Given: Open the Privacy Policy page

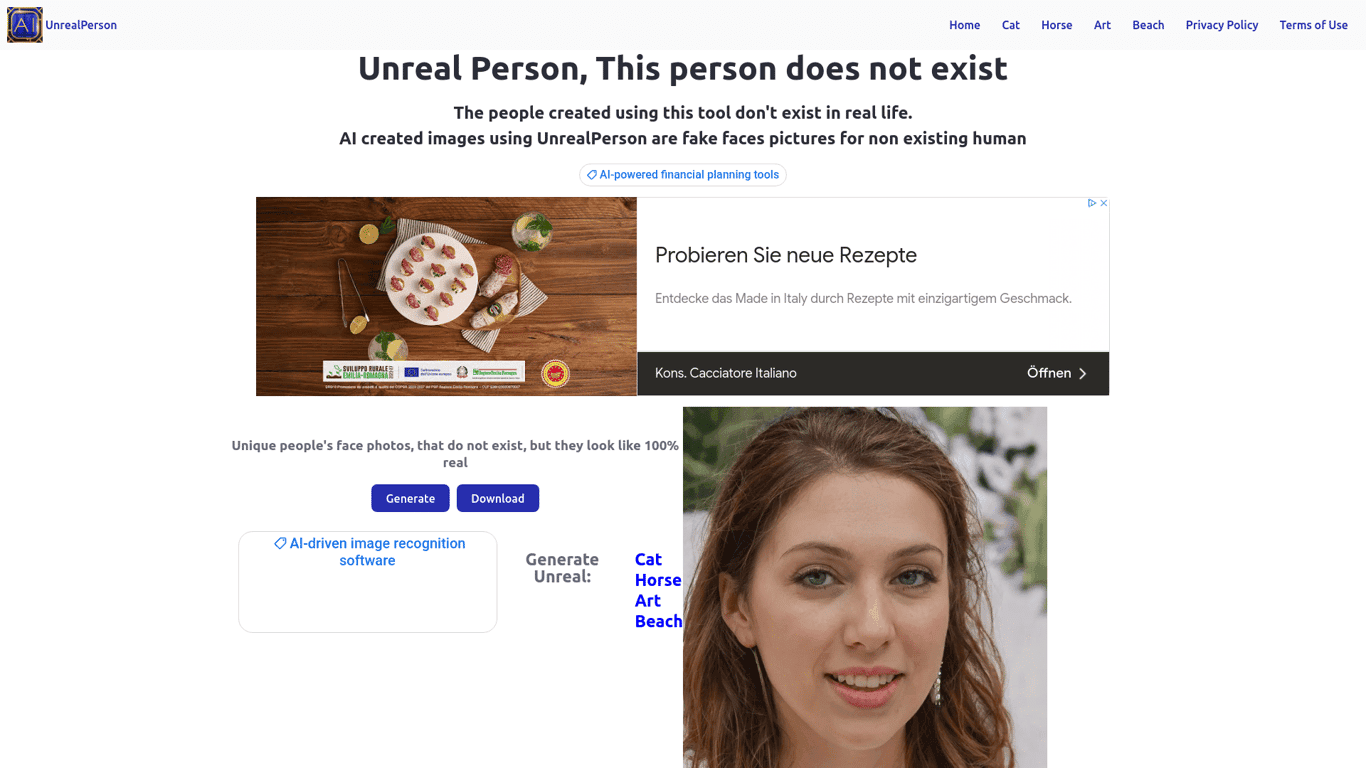Looking at the screenshot, I should point(1222,25).
